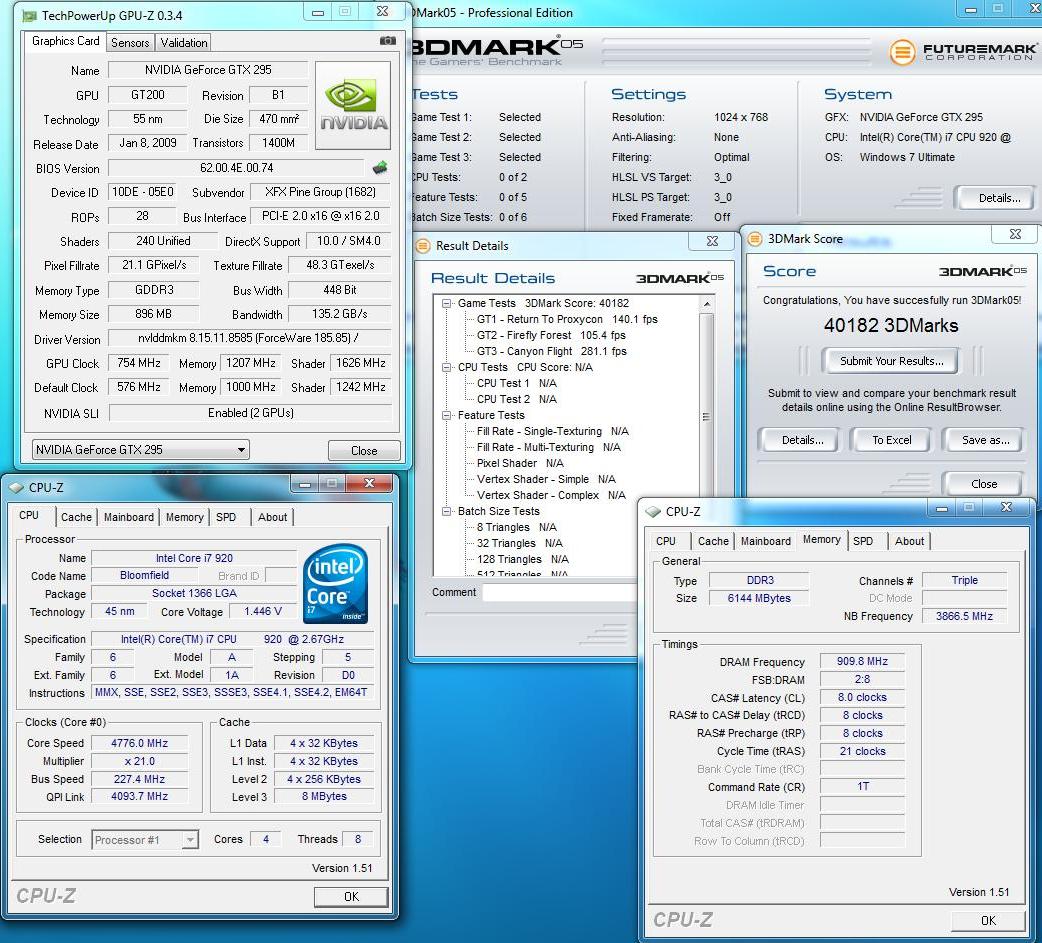Open About tab in right CPU-Z window
This screenshot has height=943, width=1042.
point(909,541)
